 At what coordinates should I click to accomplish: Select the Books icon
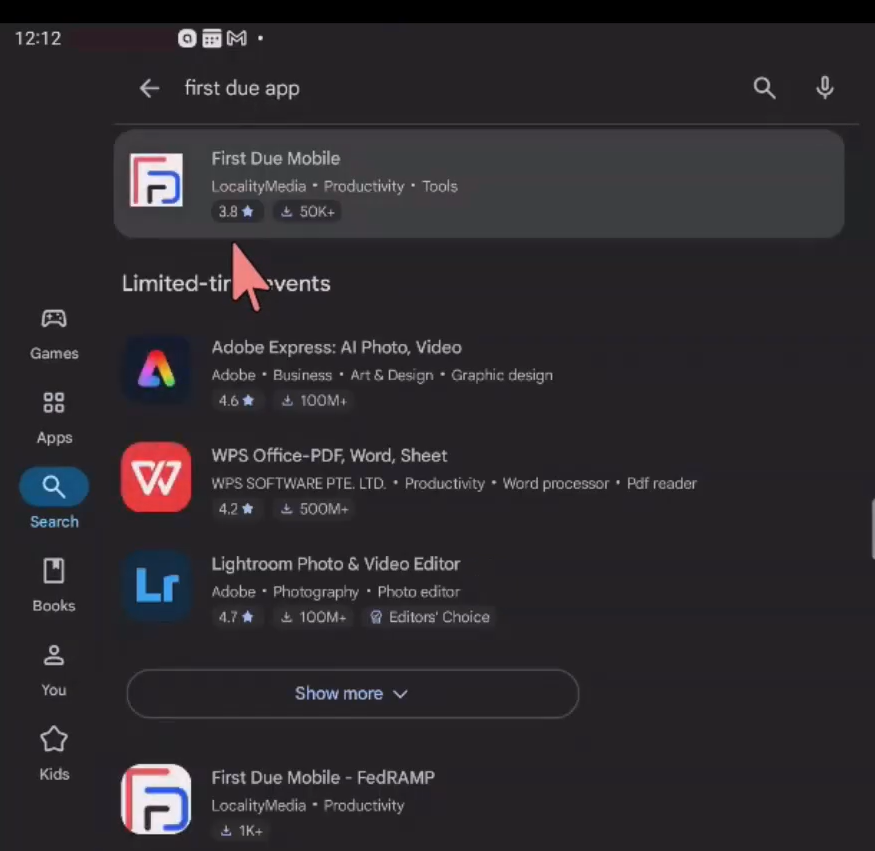[x=54, y=570]
